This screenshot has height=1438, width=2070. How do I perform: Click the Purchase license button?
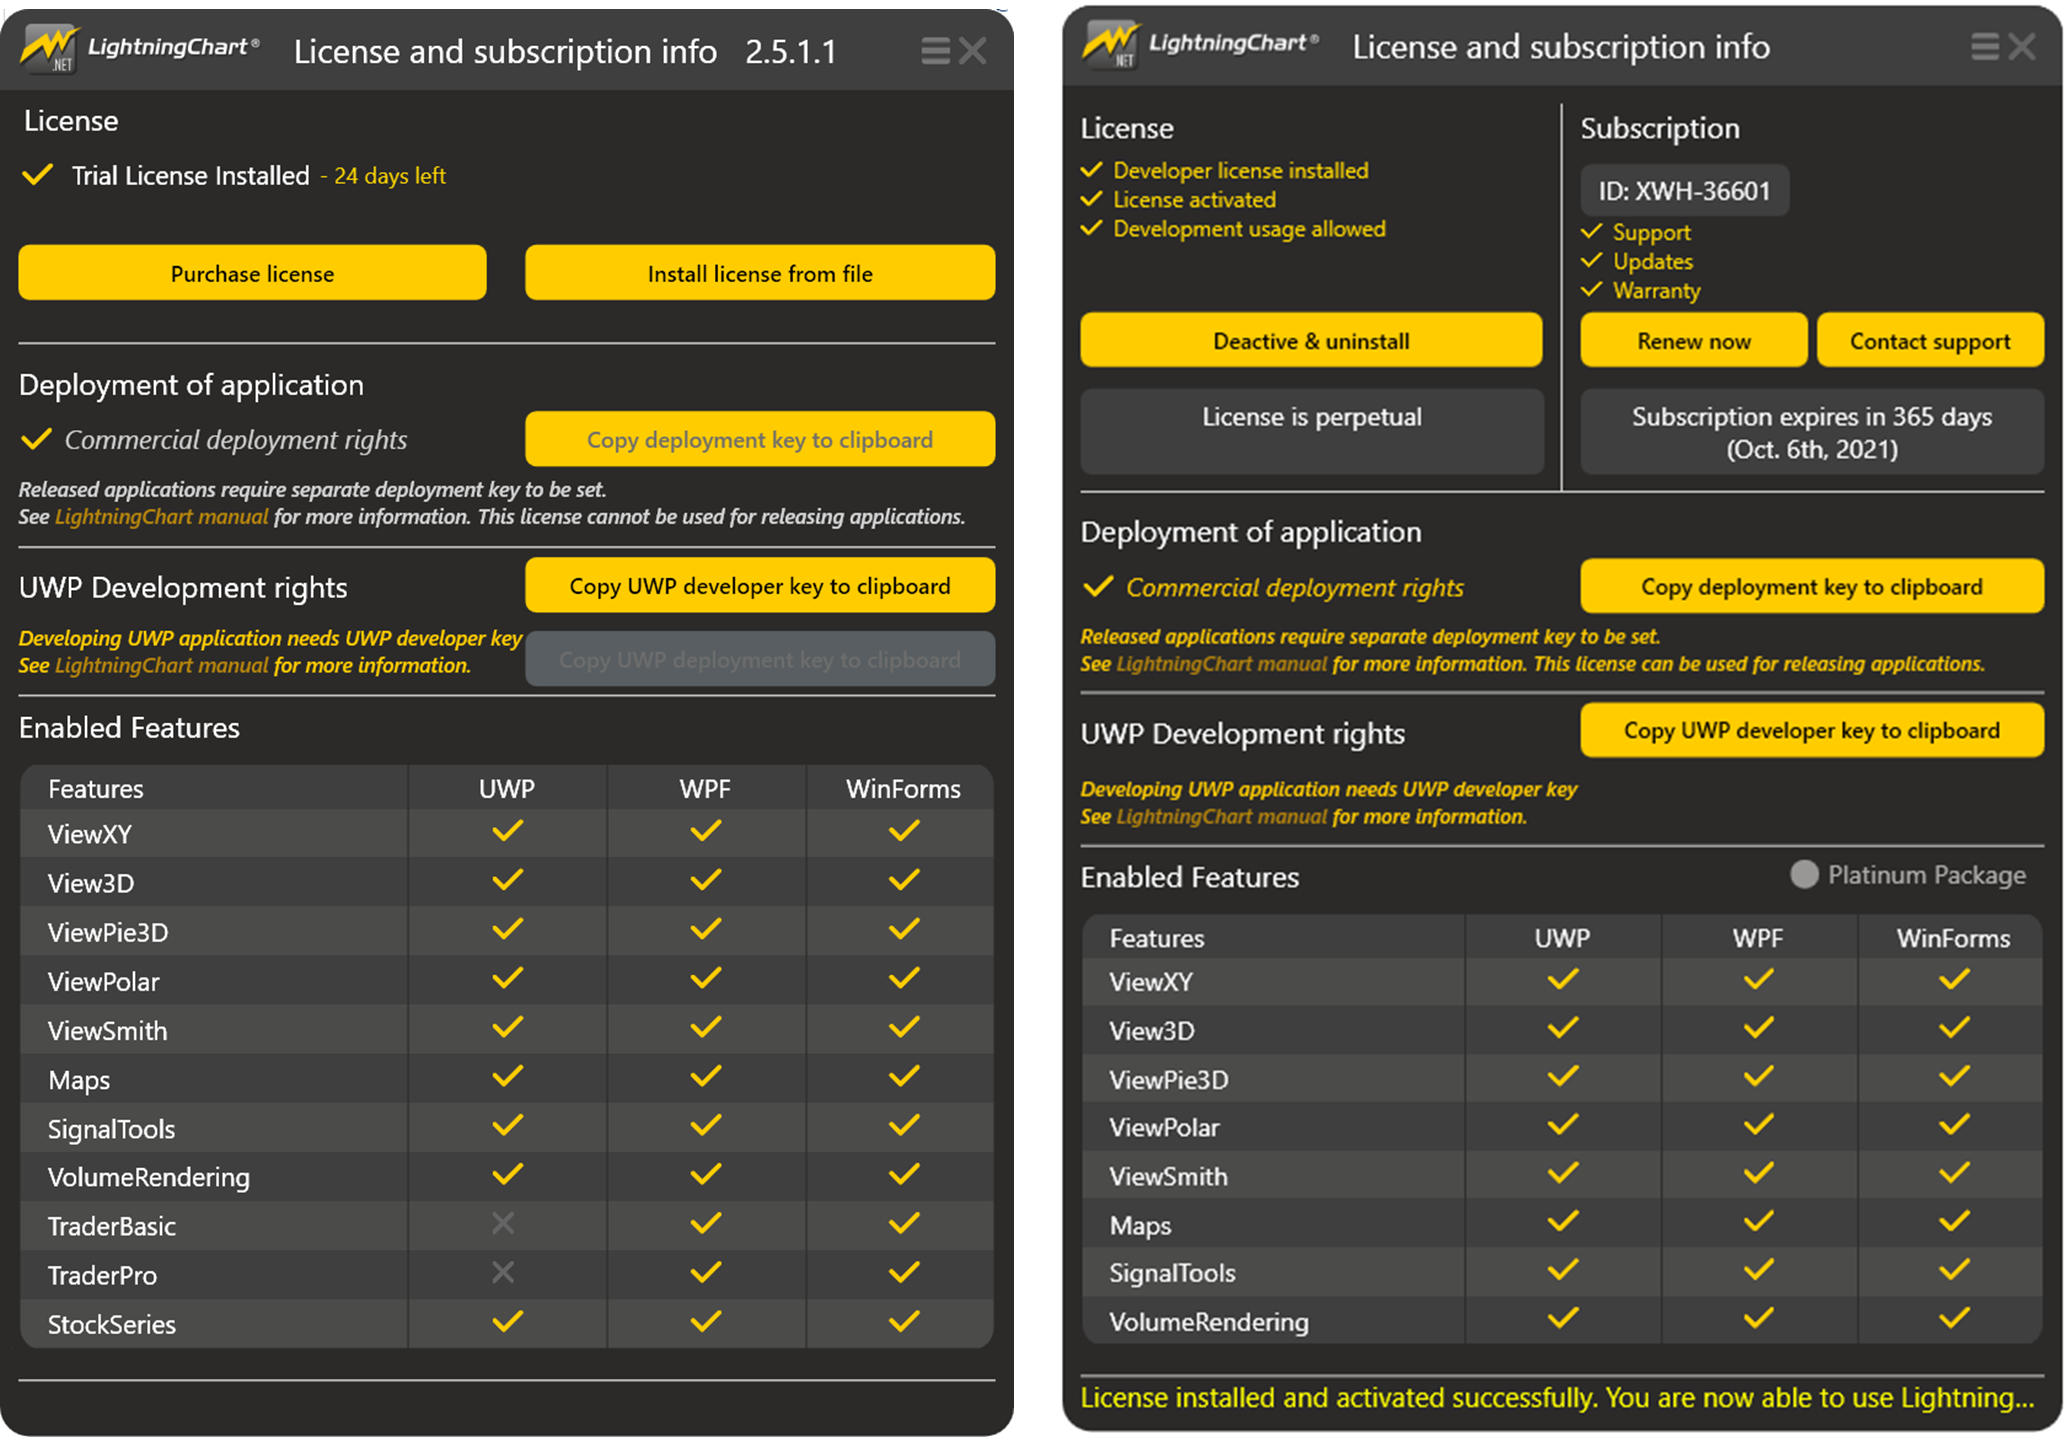coord(252,273)
